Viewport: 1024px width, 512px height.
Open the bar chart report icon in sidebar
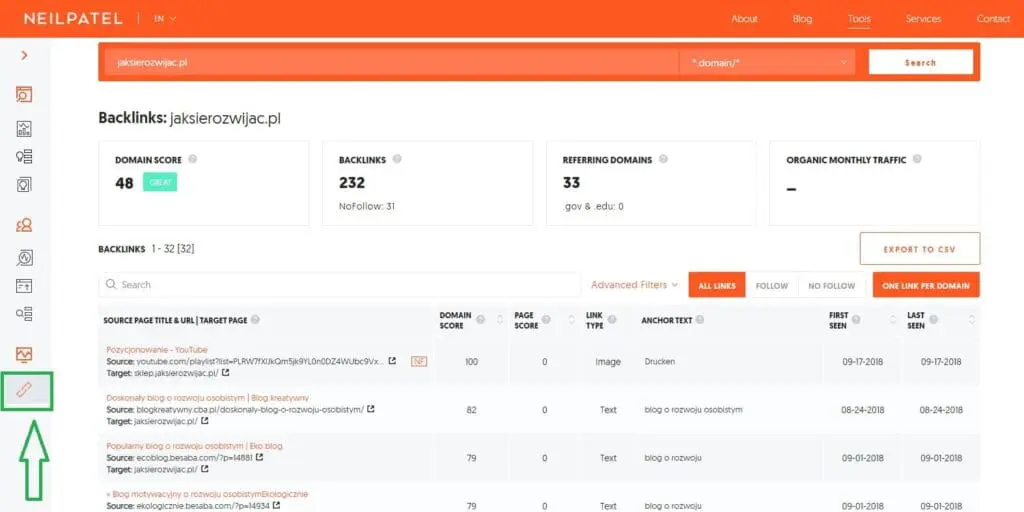(24, 128)
